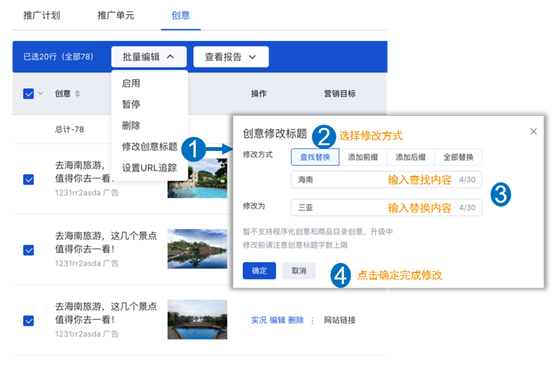Switch to the 推广单元 tab
554x371 pixels.
(116, 16)
